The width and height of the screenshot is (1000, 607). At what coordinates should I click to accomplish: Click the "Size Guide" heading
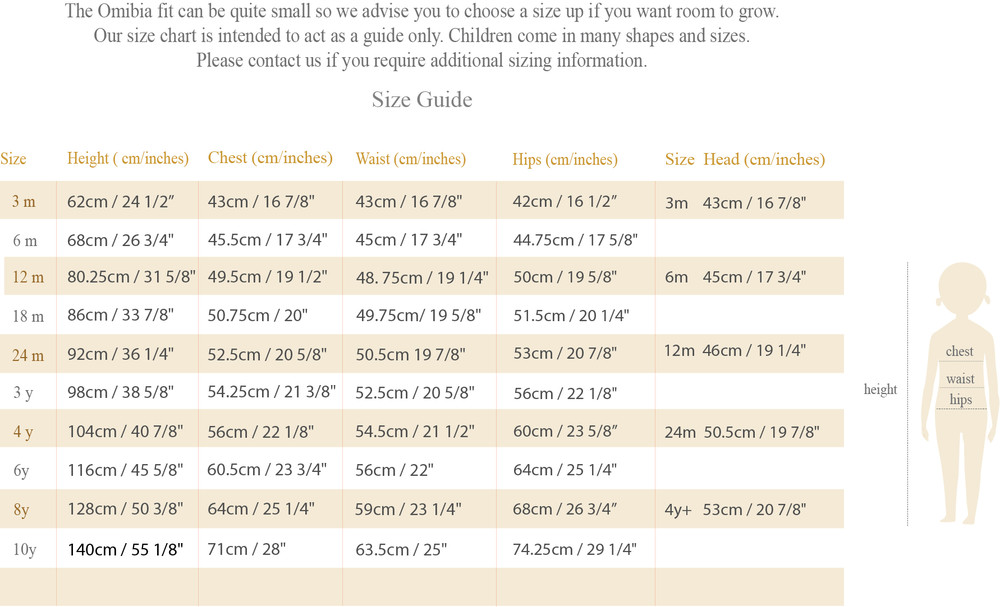click(422, 100)
